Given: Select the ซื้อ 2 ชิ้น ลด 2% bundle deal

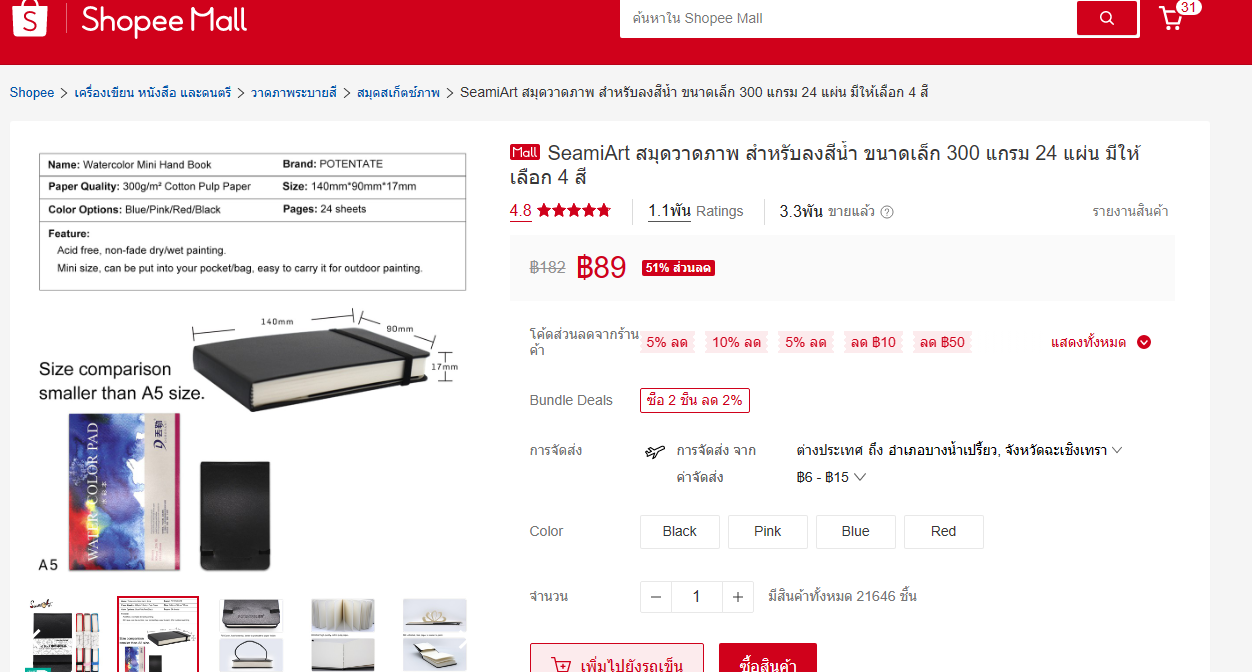Looking at the screenshot, I should click(695, 400).
